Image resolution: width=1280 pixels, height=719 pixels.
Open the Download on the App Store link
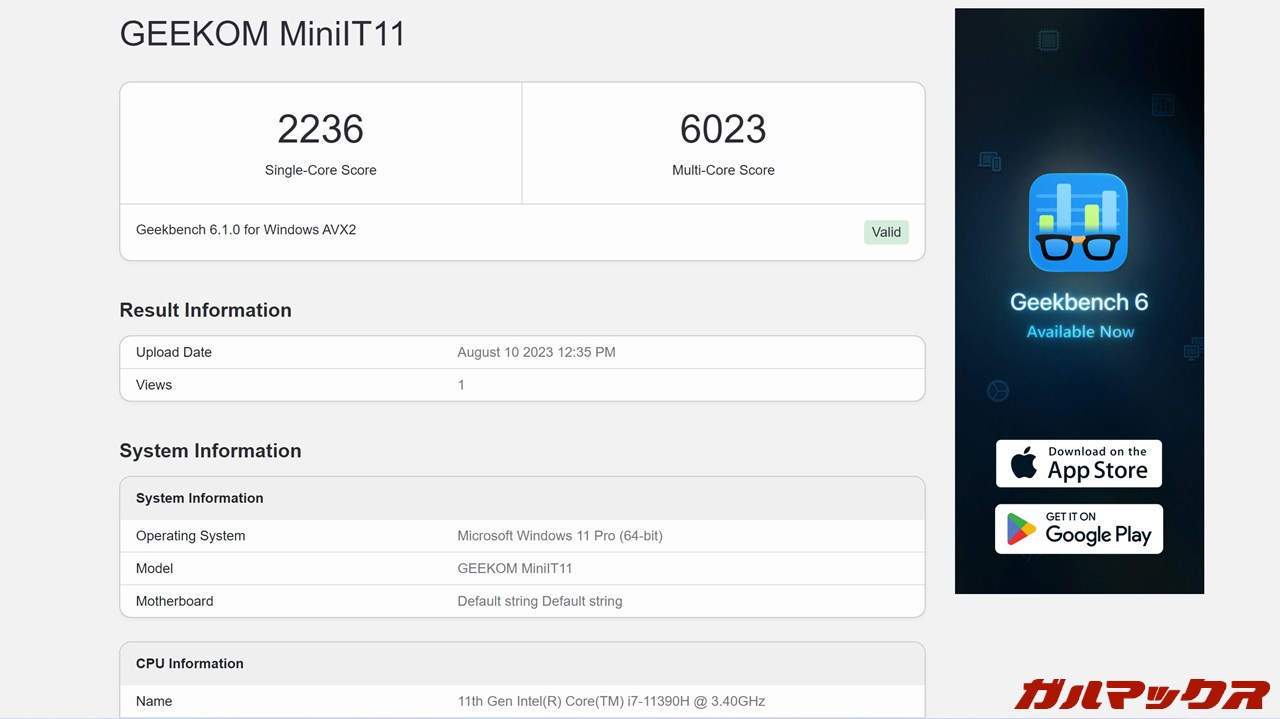coord(1078,463)
